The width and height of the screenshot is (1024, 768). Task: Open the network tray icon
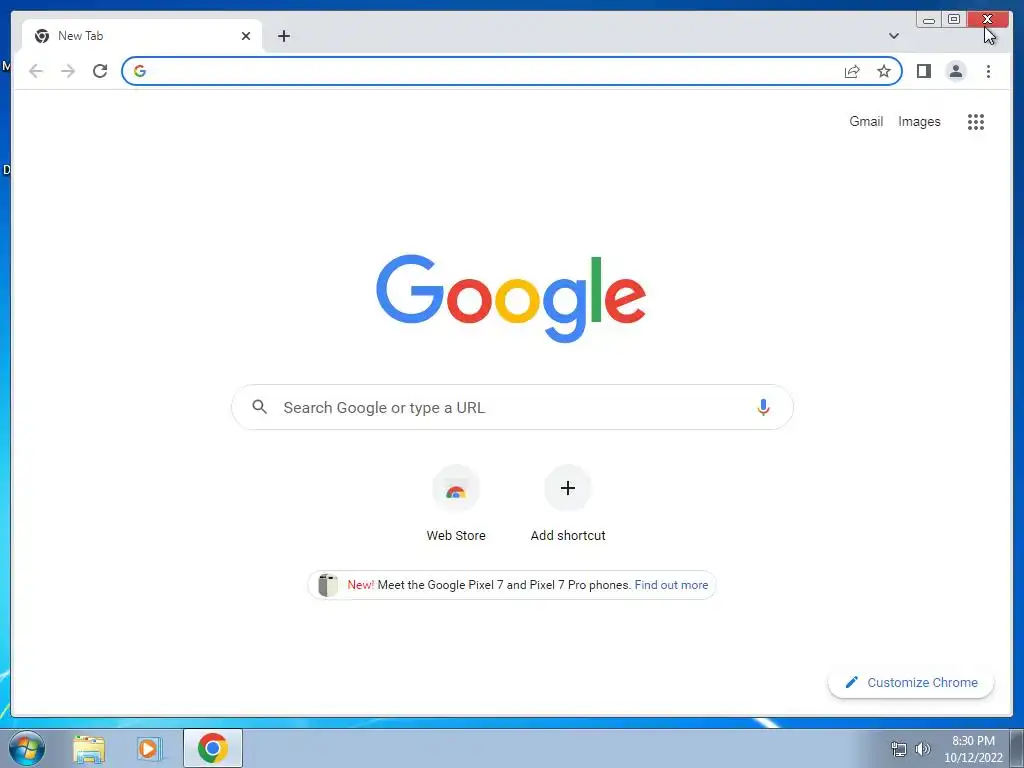pyautogui.click(x=899, y=749)
